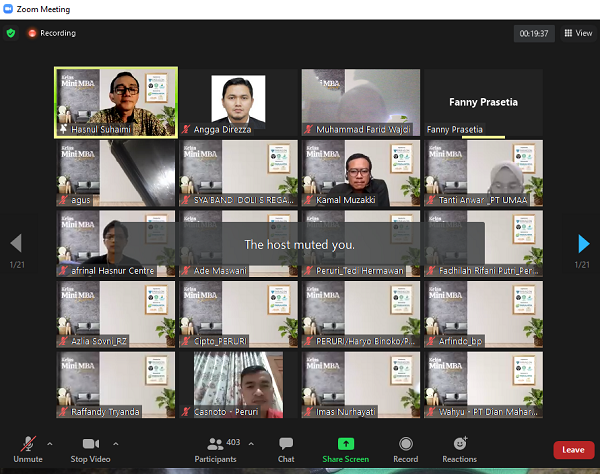Viewport: 600px width, 474px height.
Task: Click muted mic icon on Azlia Sovni_RZ
Action: [64, 341]
